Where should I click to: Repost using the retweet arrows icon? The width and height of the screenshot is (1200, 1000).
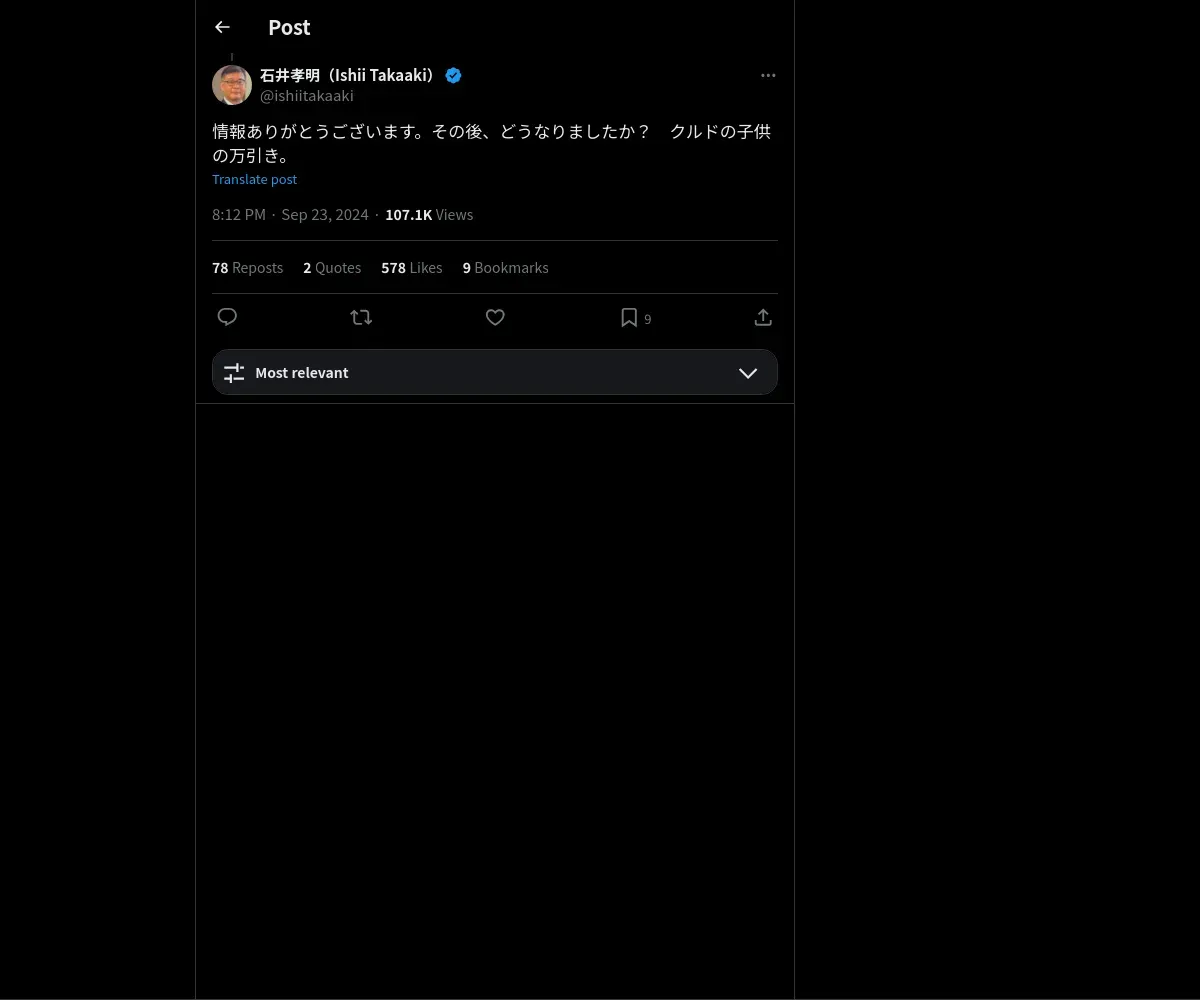(361, 317)
